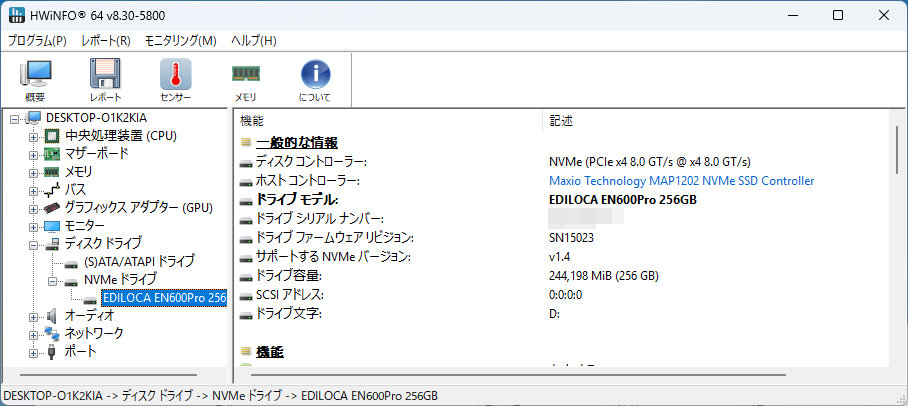Screen dimensions: 908x406
Task: Click the memory icon beside メモリ tree node
Action: [x=52, y=172]
